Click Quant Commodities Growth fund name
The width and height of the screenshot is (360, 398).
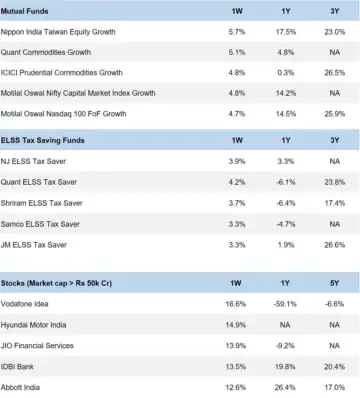(x=46, y=52)
